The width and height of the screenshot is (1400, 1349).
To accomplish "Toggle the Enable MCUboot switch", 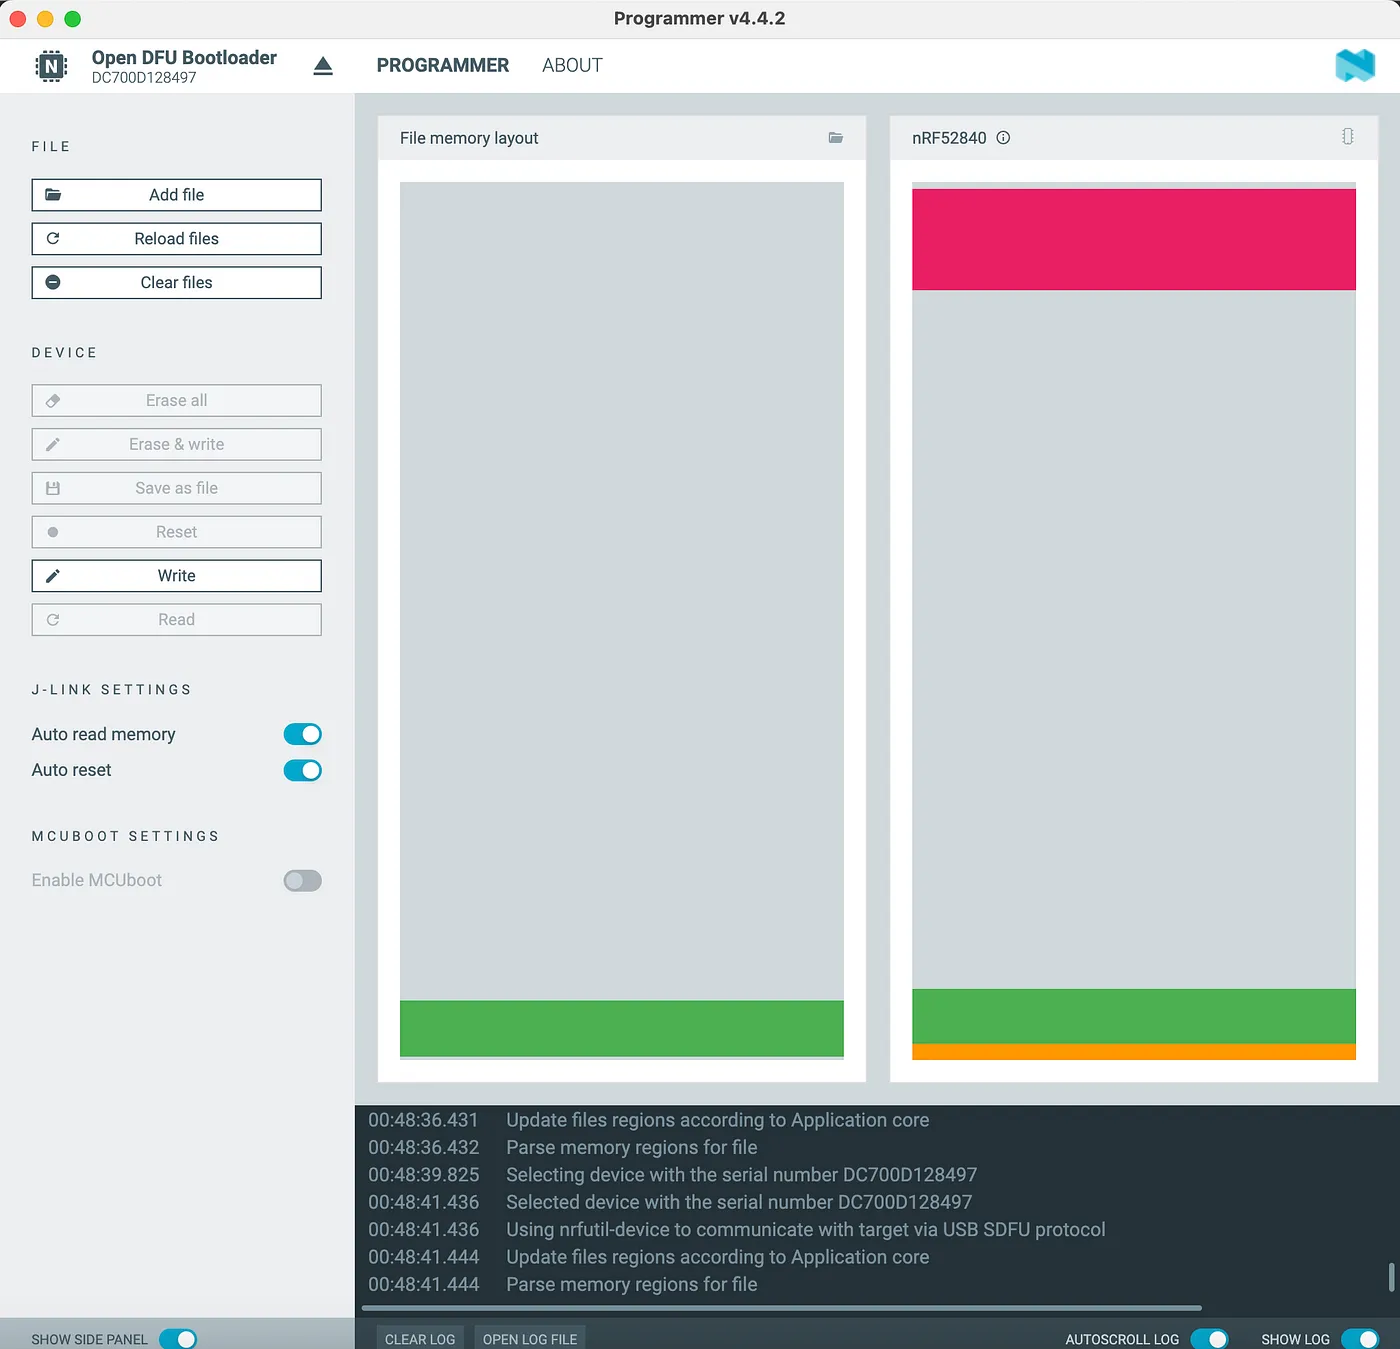I will coord(302,880).
